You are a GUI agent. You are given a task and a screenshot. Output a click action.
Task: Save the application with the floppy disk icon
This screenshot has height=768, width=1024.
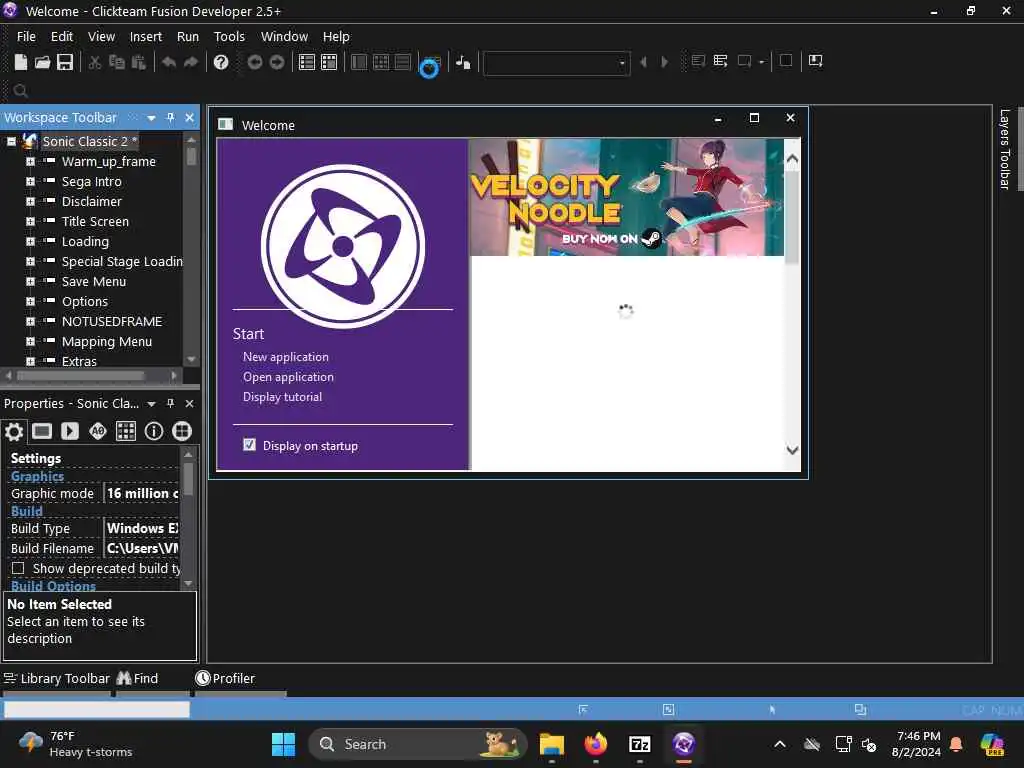(65, 62)
